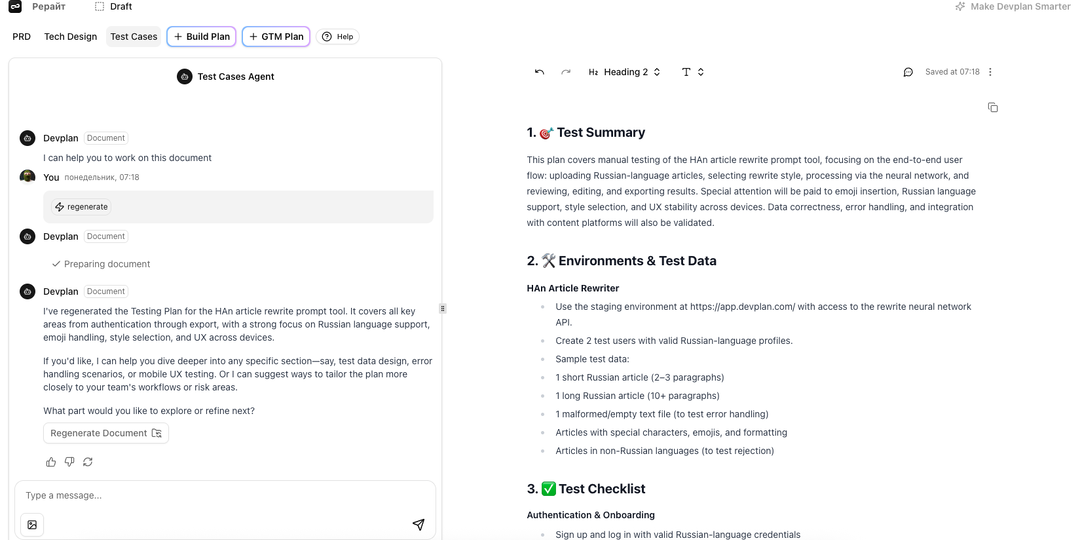Click Make Devplan Smarter link

point(1012,7)
